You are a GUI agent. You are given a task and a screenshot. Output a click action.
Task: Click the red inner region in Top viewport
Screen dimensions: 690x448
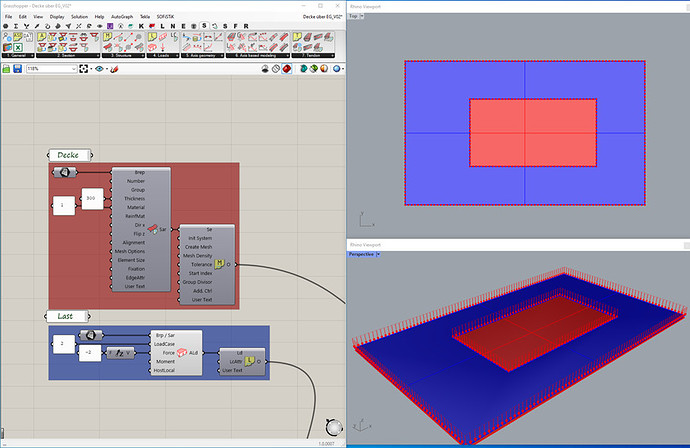click(x=533, y=132)
